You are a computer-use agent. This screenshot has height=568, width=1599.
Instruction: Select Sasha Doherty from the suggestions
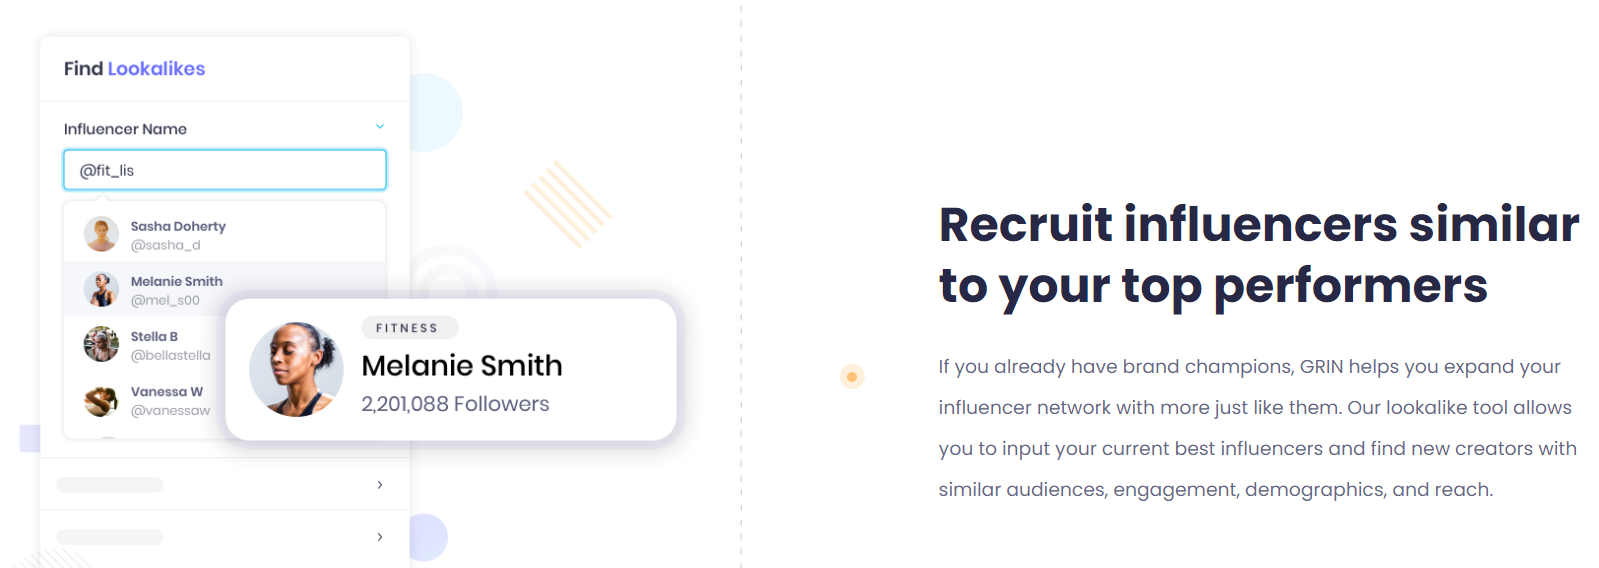point(224,235)
